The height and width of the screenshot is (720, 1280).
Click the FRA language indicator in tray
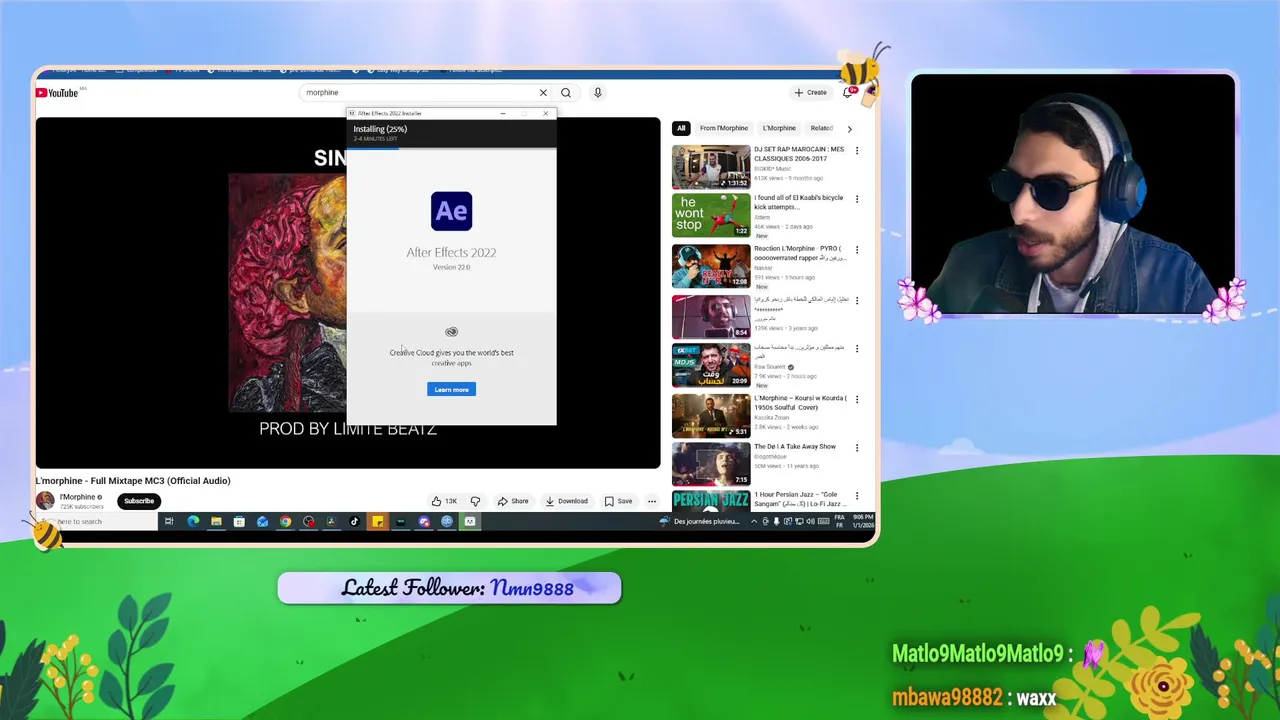(x=839, y=521)
